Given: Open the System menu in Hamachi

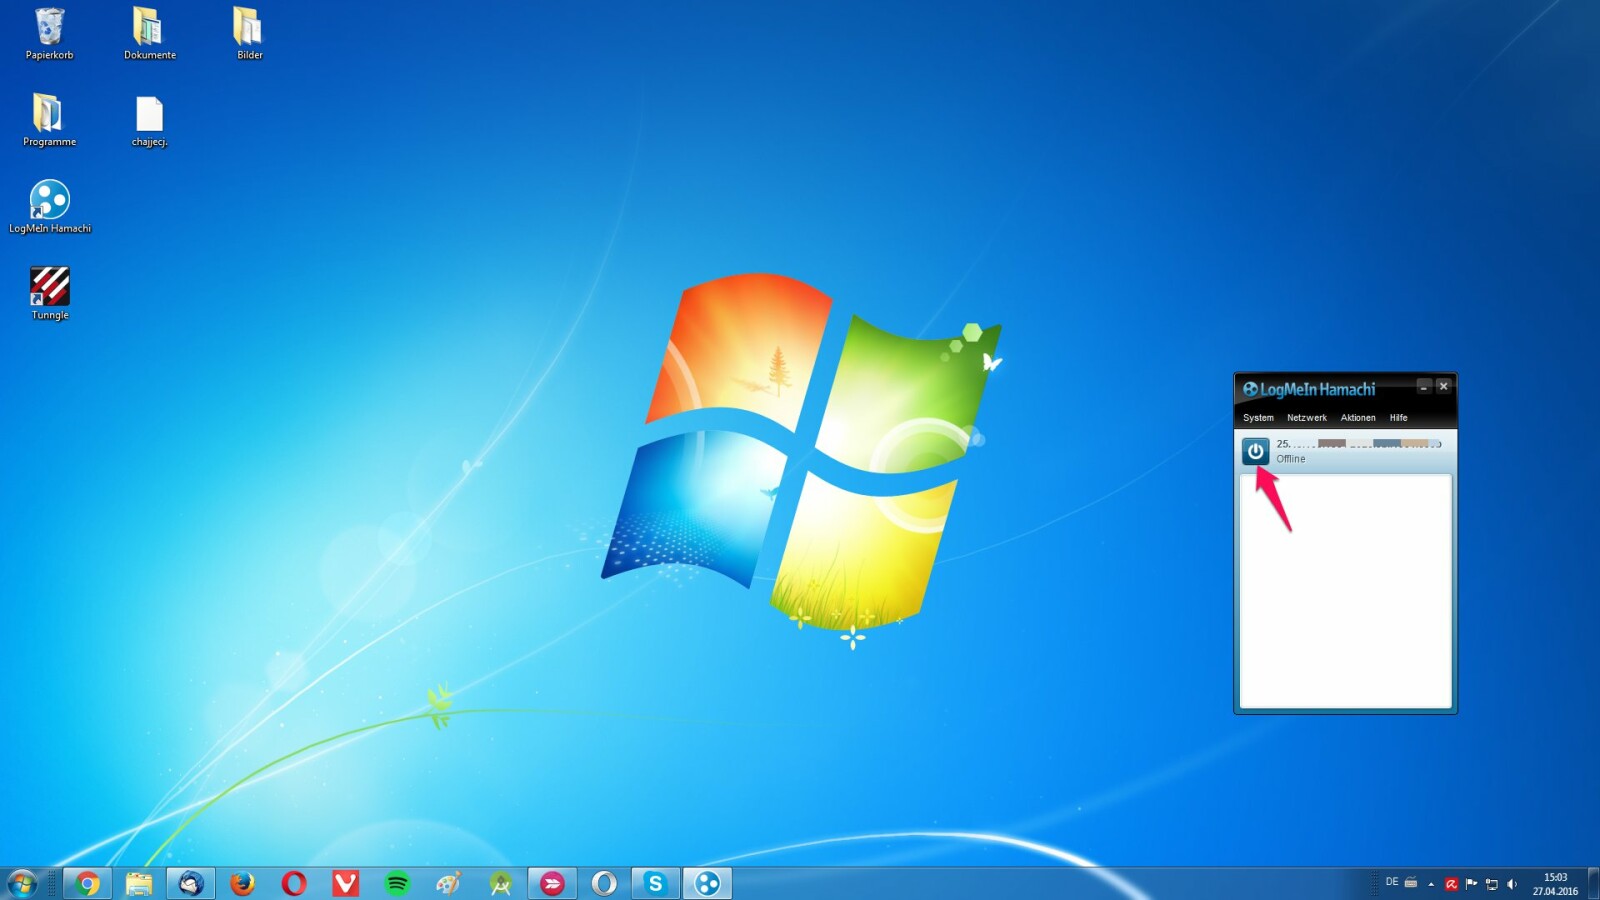Looking at the screenshot, I should click(1258, 418).
